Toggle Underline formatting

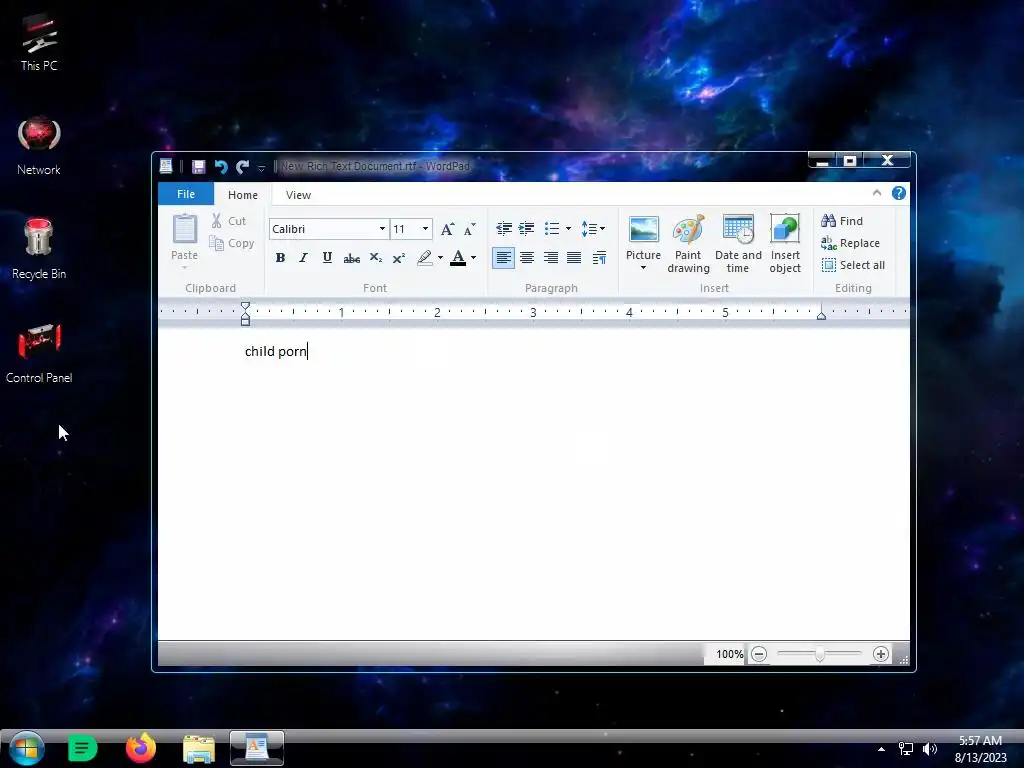click(327, 258)
